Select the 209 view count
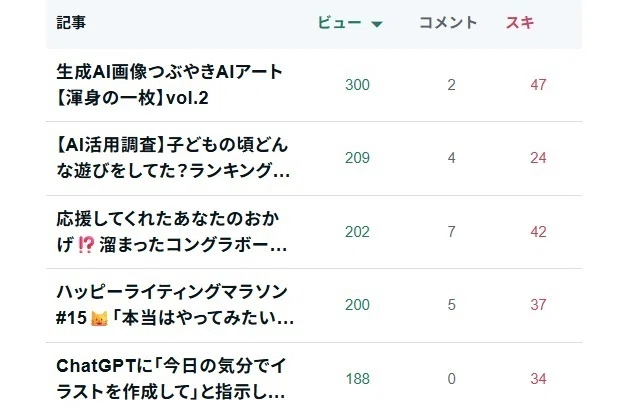This screenshot has width=631, height=414. (357, 158)
